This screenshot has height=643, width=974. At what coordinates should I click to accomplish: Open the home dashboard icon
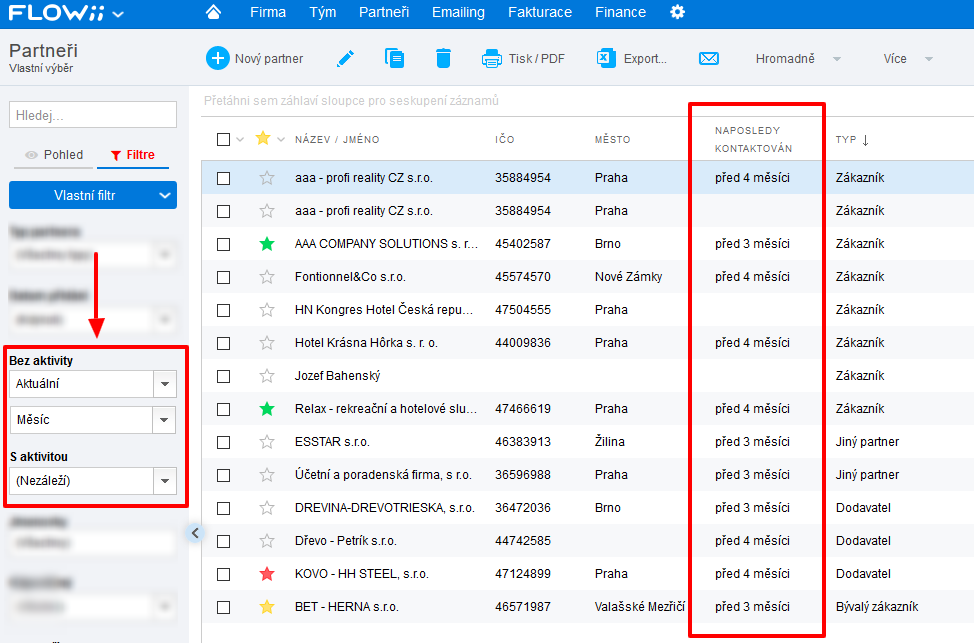pyautogui.click(x=213, y=12)
